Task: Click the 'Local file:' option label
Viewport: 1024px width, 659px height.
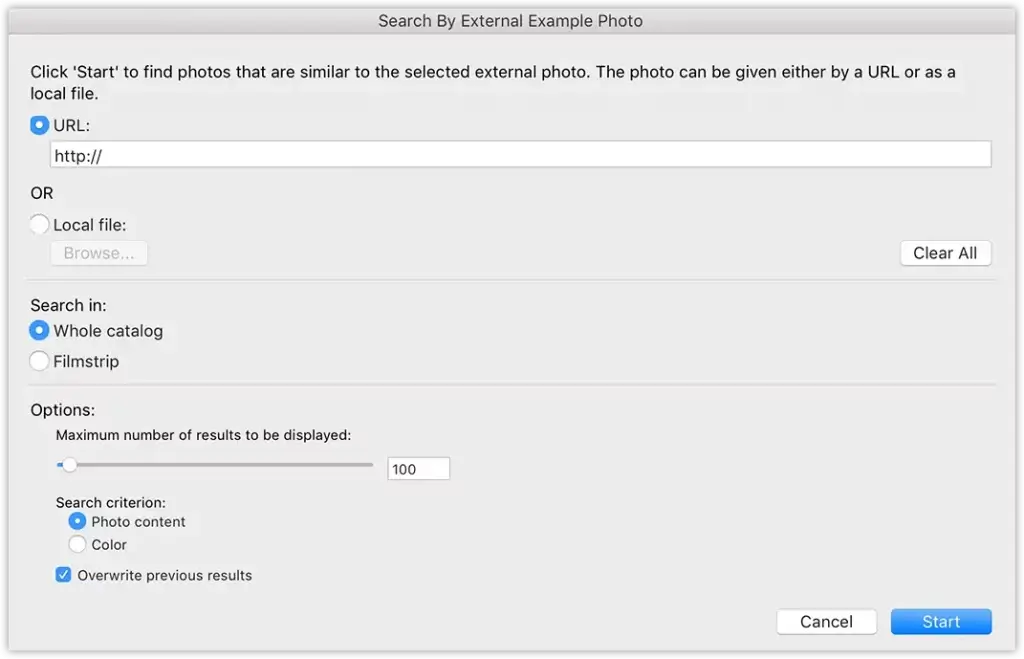Action: (90, 225)
